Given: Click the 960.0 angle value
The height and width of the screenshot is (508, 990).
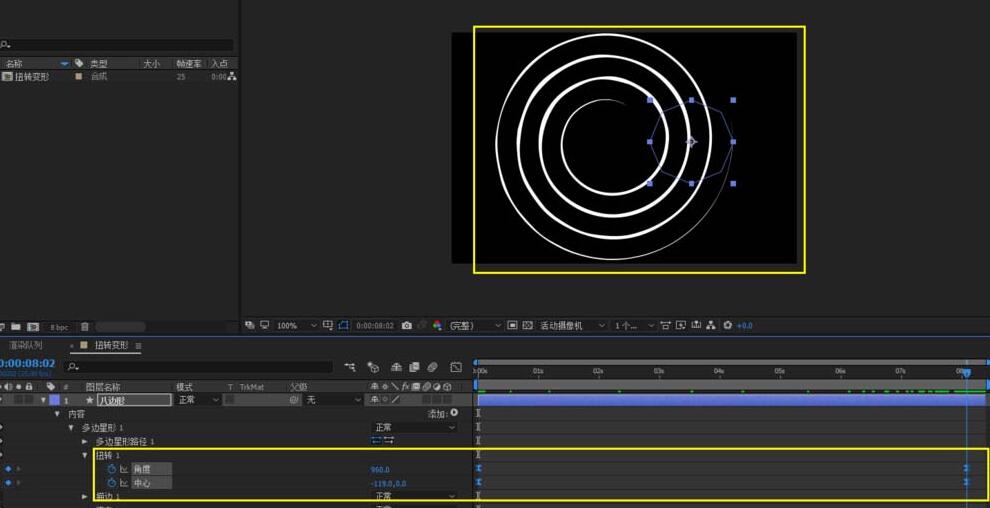Looking at the screenshot, I should pyautogui.click(x=380, y=470).
